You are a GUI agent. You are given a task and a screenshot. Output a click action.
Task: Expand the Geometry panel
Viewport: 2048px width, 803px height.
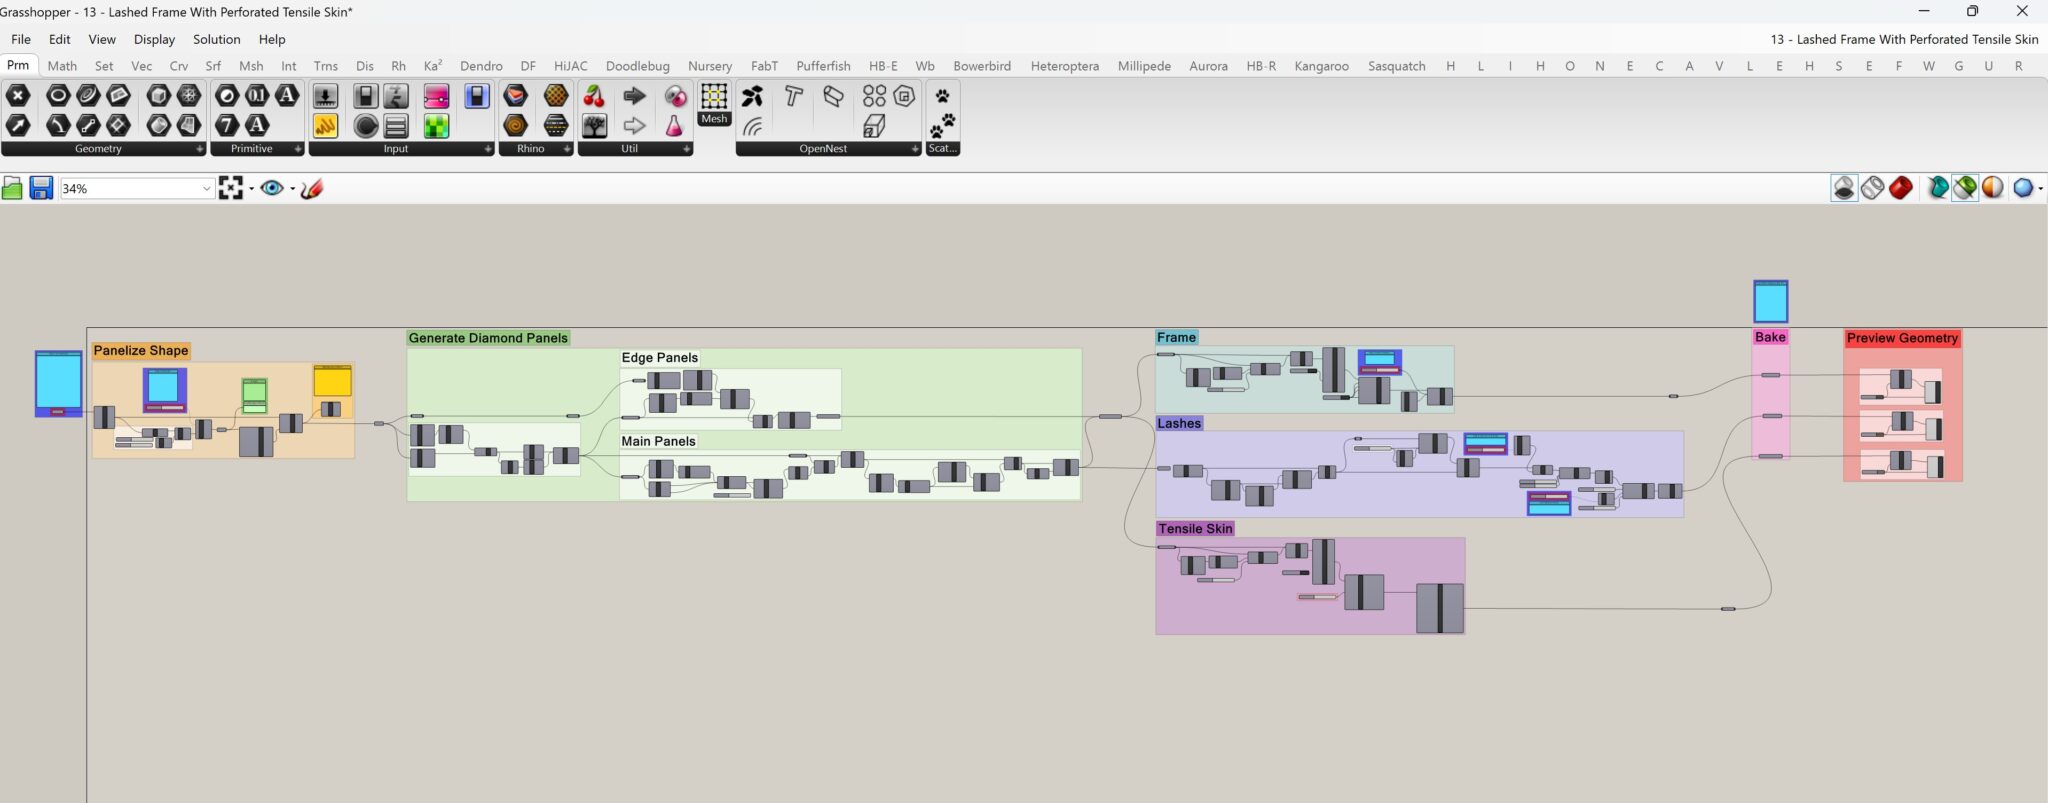199,149
